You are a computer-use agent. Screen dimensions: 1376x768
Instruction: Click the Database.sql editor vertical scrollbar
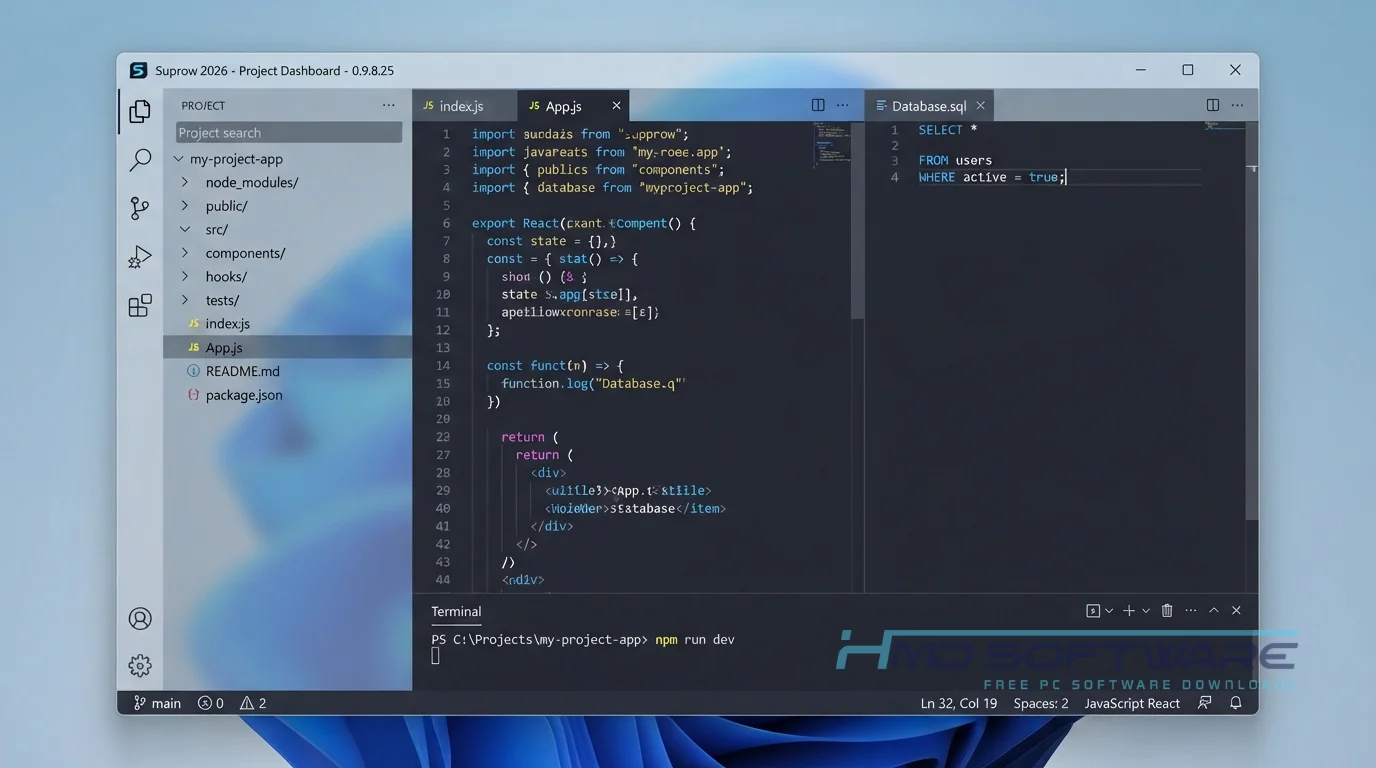click(x=1252, y=320)
